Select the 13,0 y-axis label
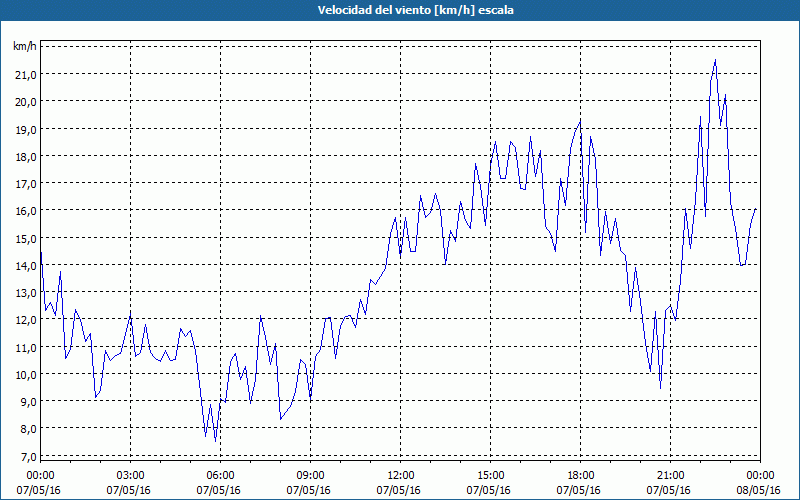The width and height of the screenshot is (800, 500). 26,293
